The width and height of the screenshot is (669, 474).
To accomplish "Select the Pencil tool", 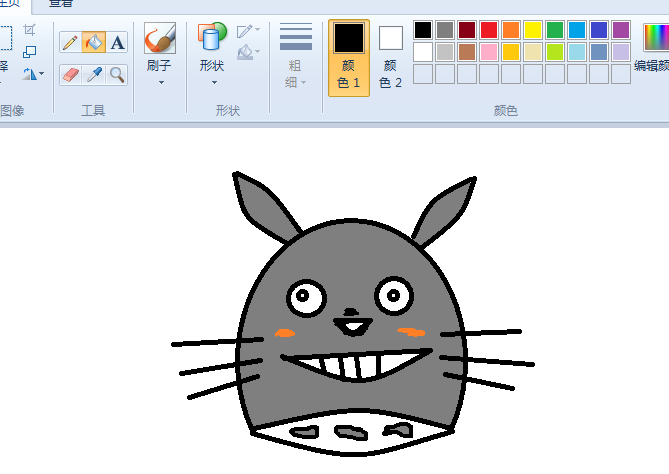I will coord(70,42).
